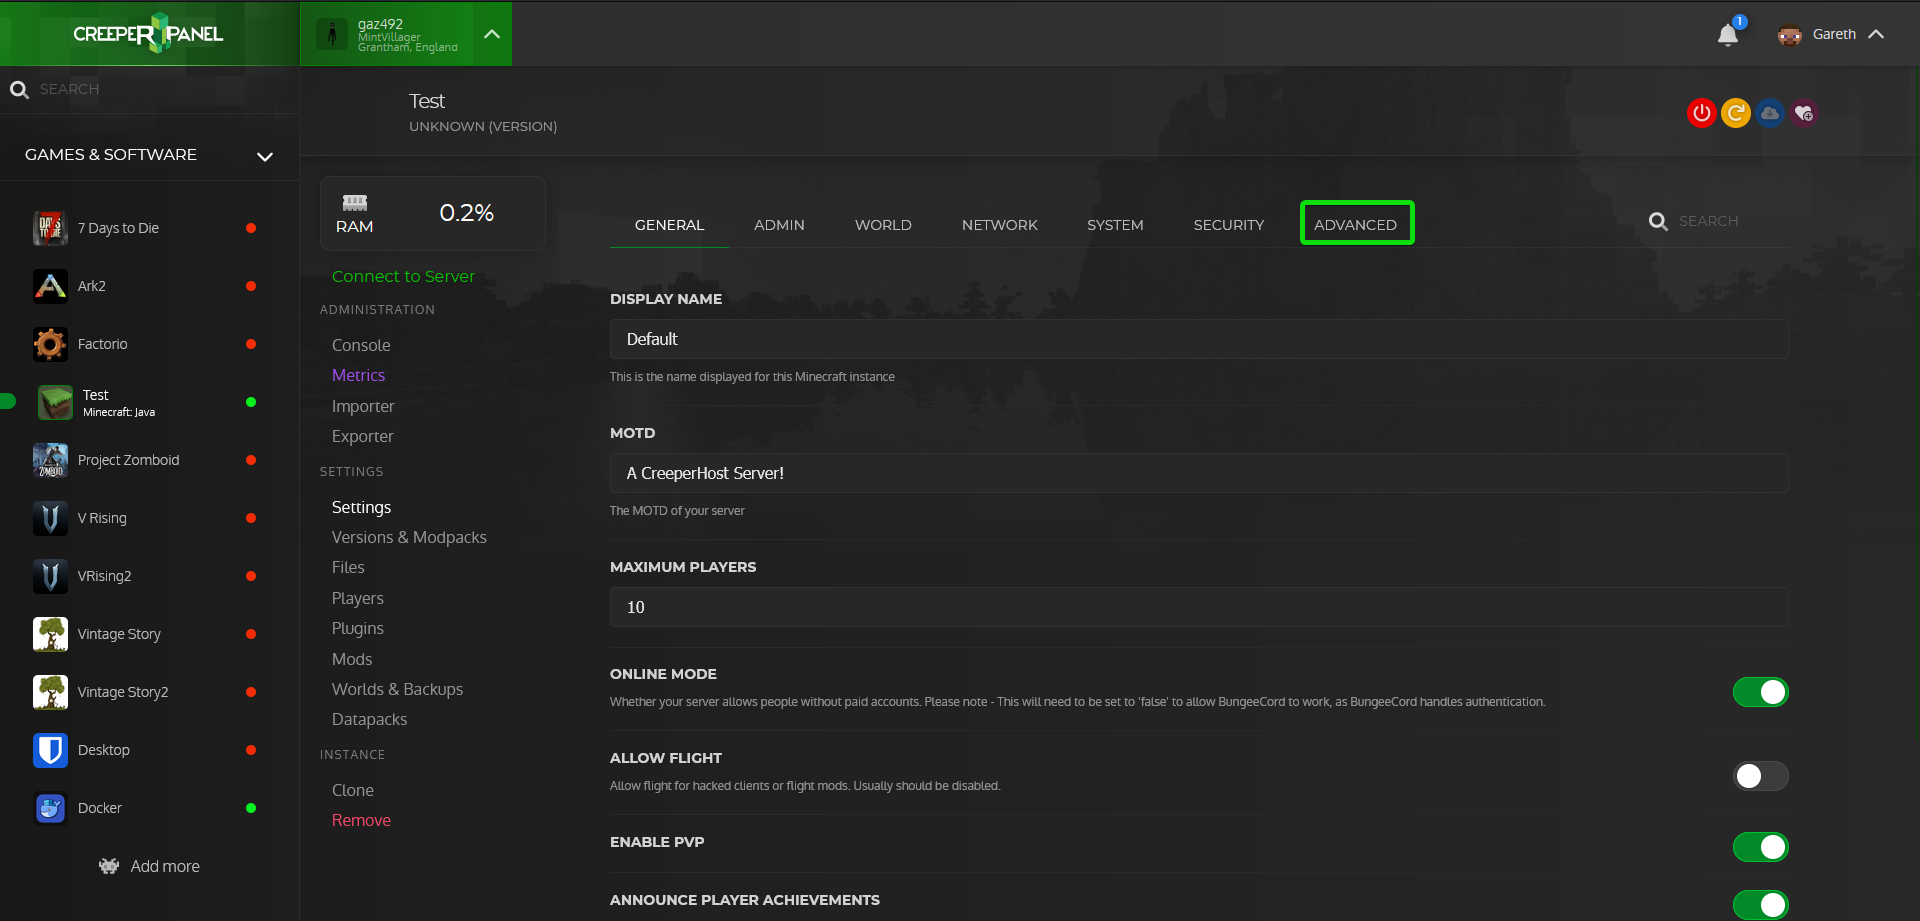Toggle the Allow Flight switch
This screenshot has width=1920, height=921.
pos(1760,776)
